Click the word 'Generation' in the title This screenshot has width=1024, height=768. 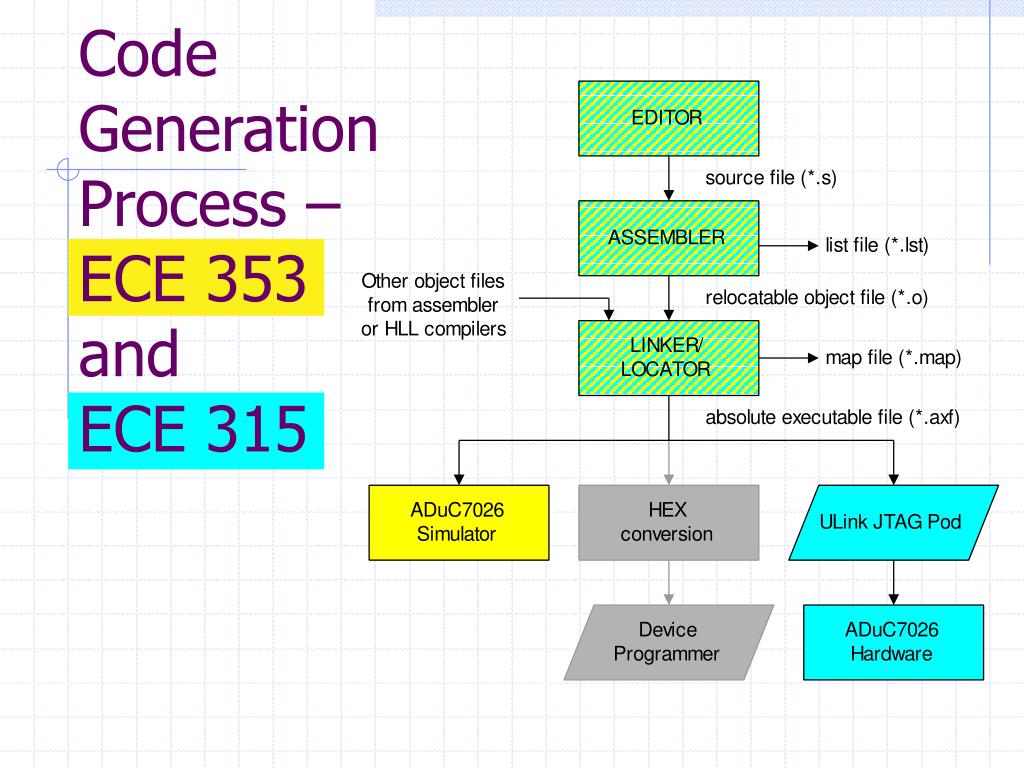(229, 130)
